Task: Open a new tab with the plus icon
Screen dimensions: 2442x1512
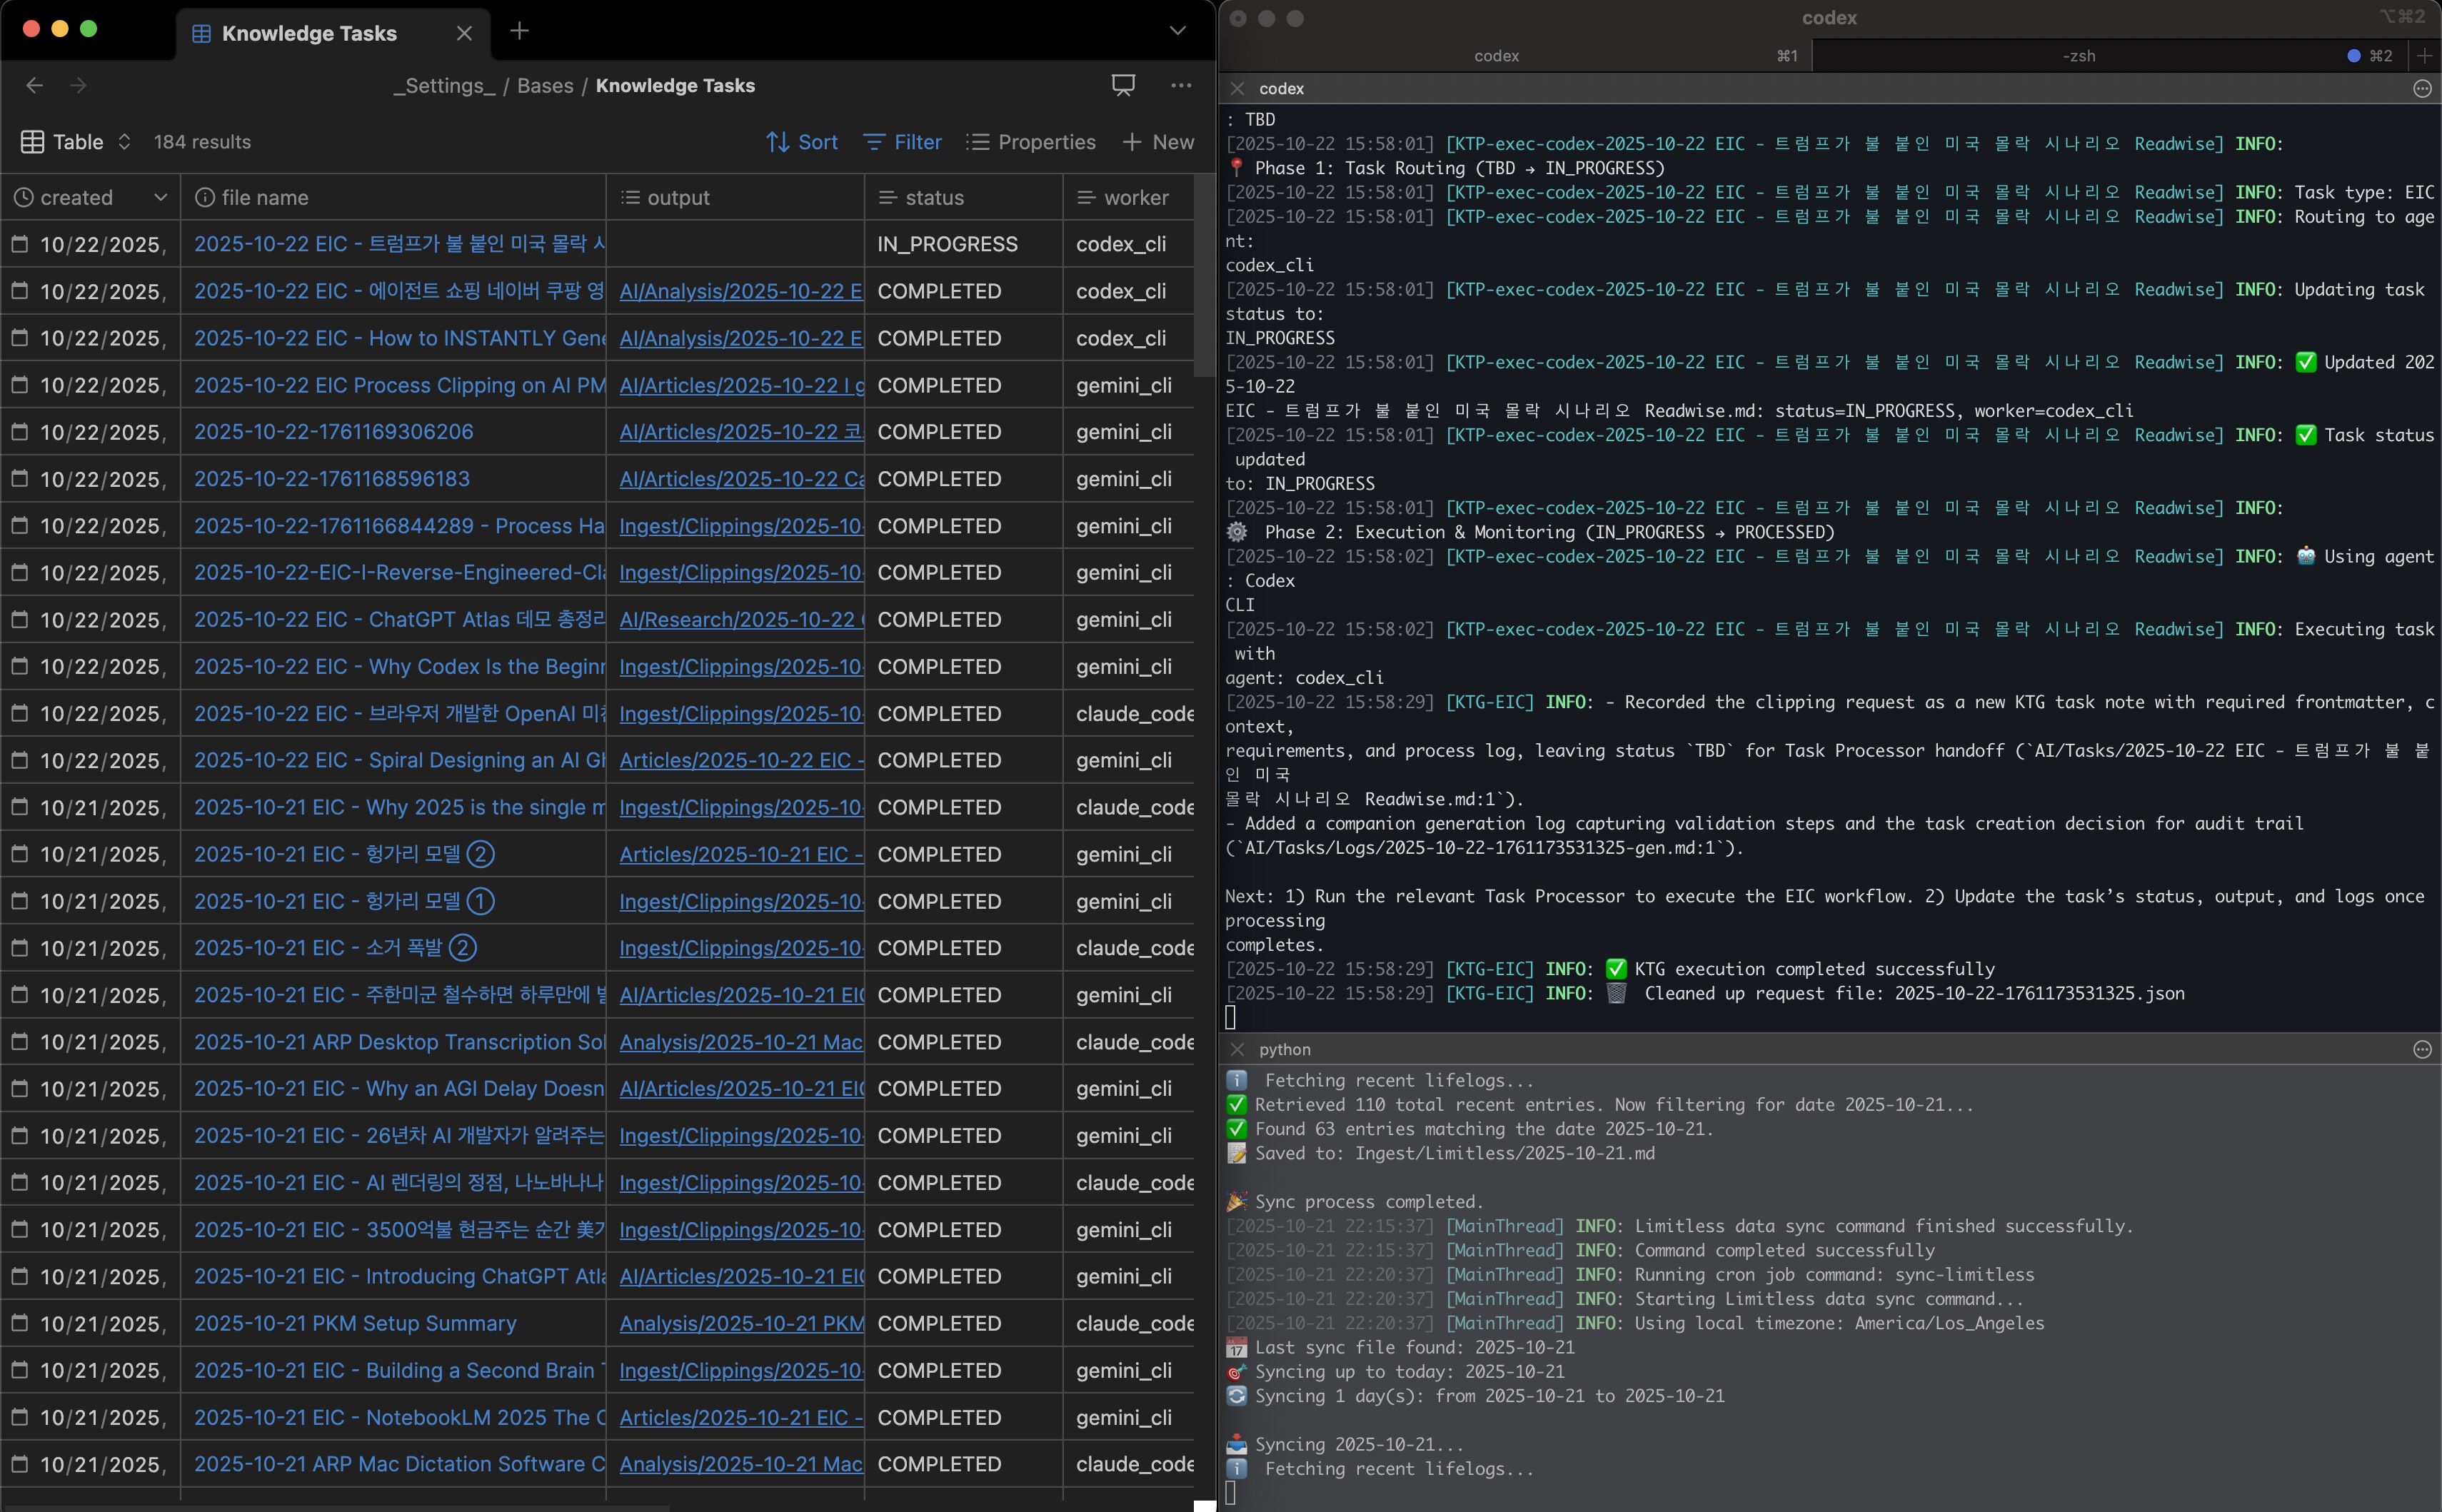Action: (x=519, y=31)
